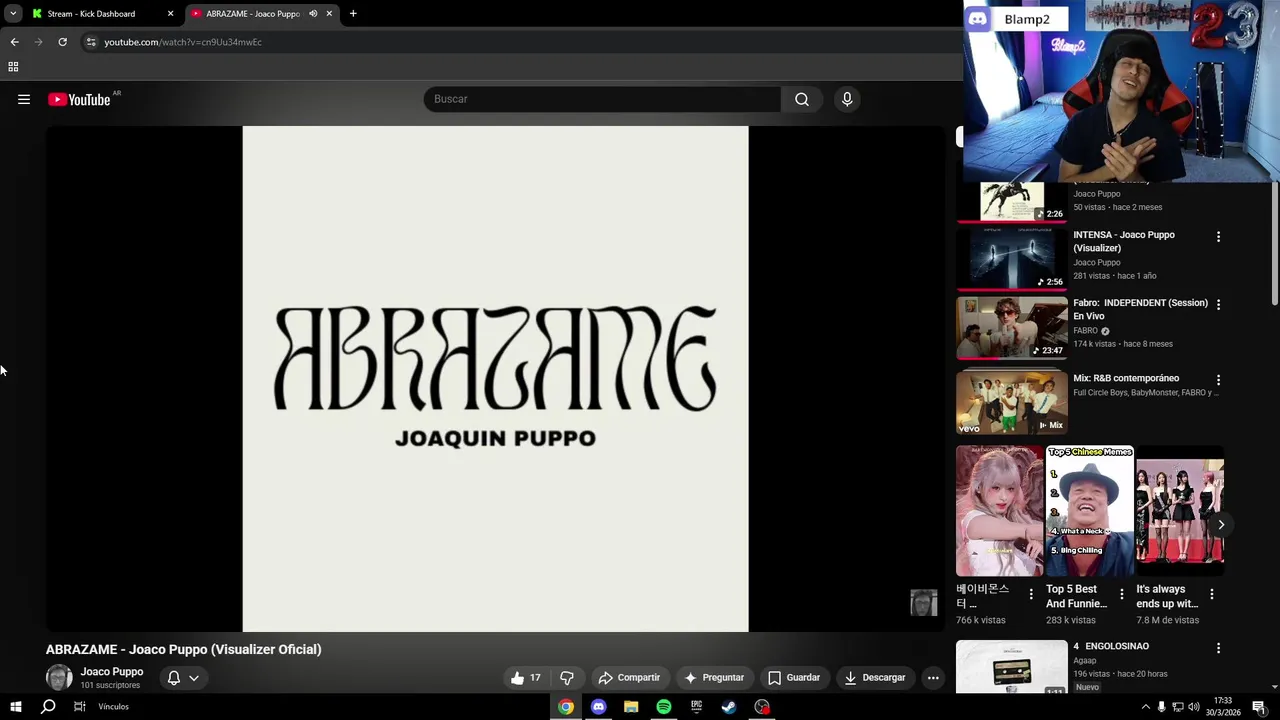1280x720 pixels.
Task: Click the YouTube search input field
Action: 602,99
